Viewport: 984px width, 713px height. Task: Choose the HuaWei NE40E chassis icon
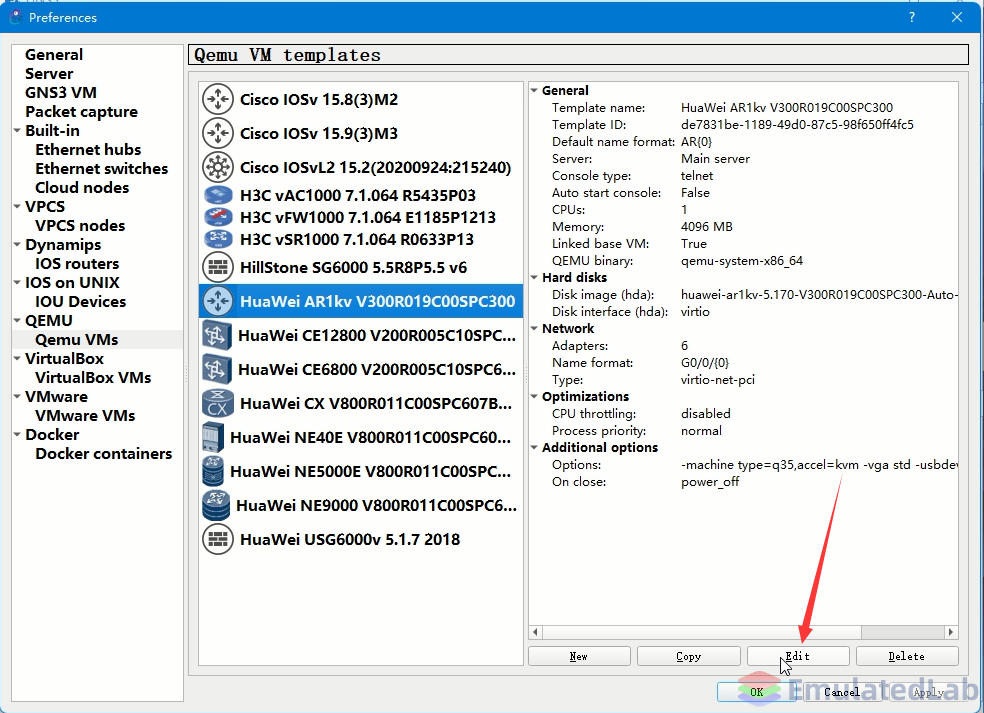[x=213, y=437]
